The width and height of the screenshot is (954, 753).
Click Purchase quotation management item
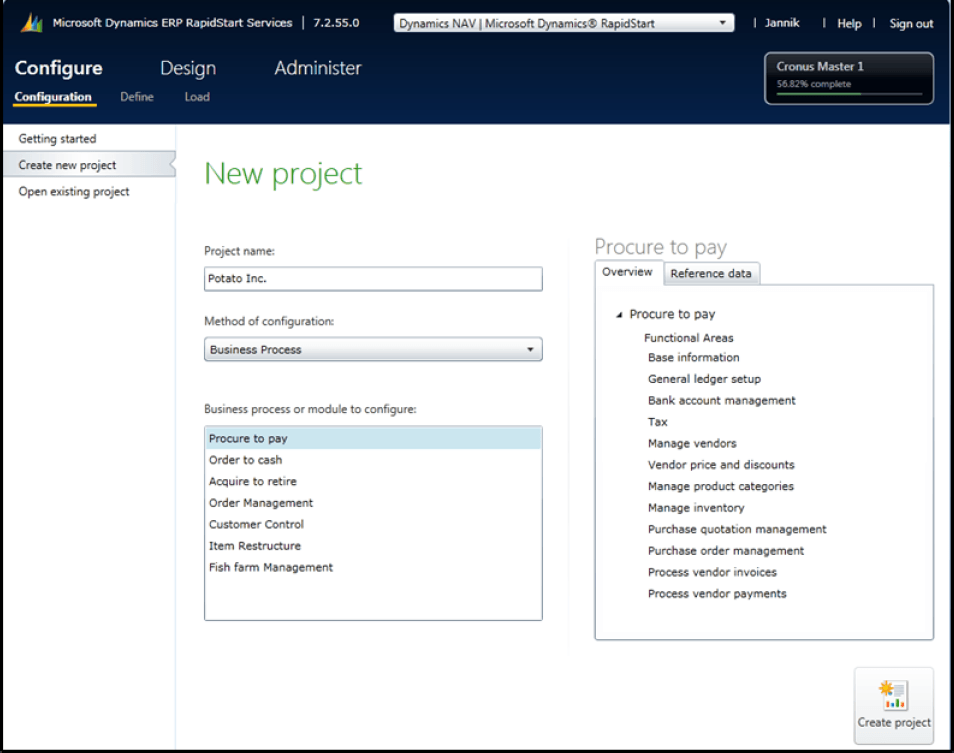pos(737,529)
